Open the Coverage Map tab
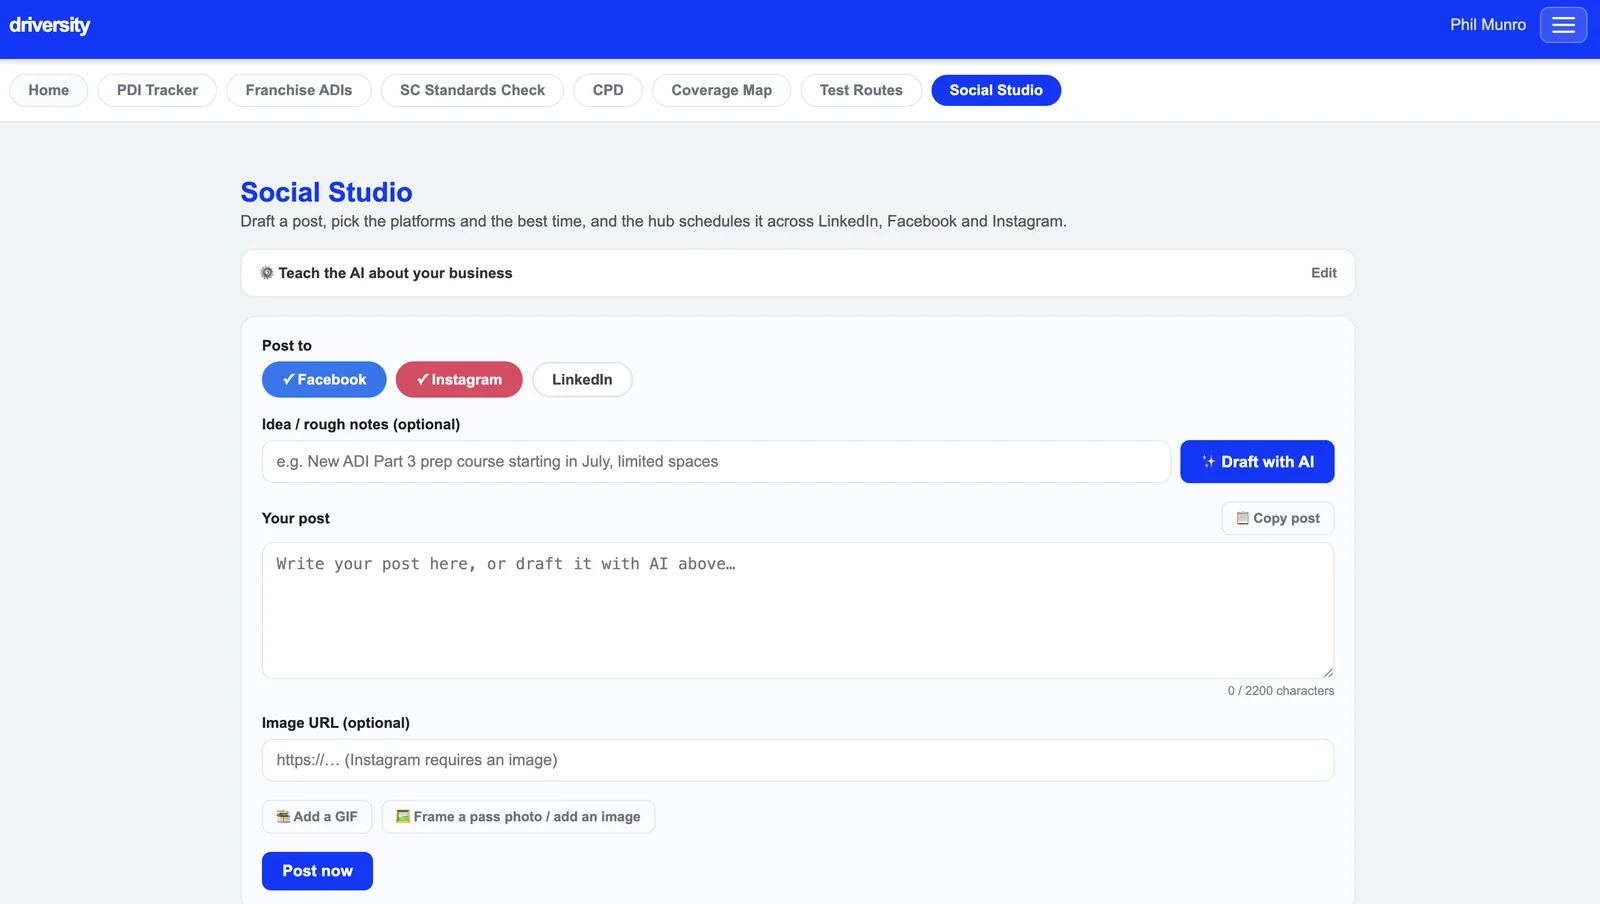The width and height of the screenshot is (1600, 904). point(721,90)
